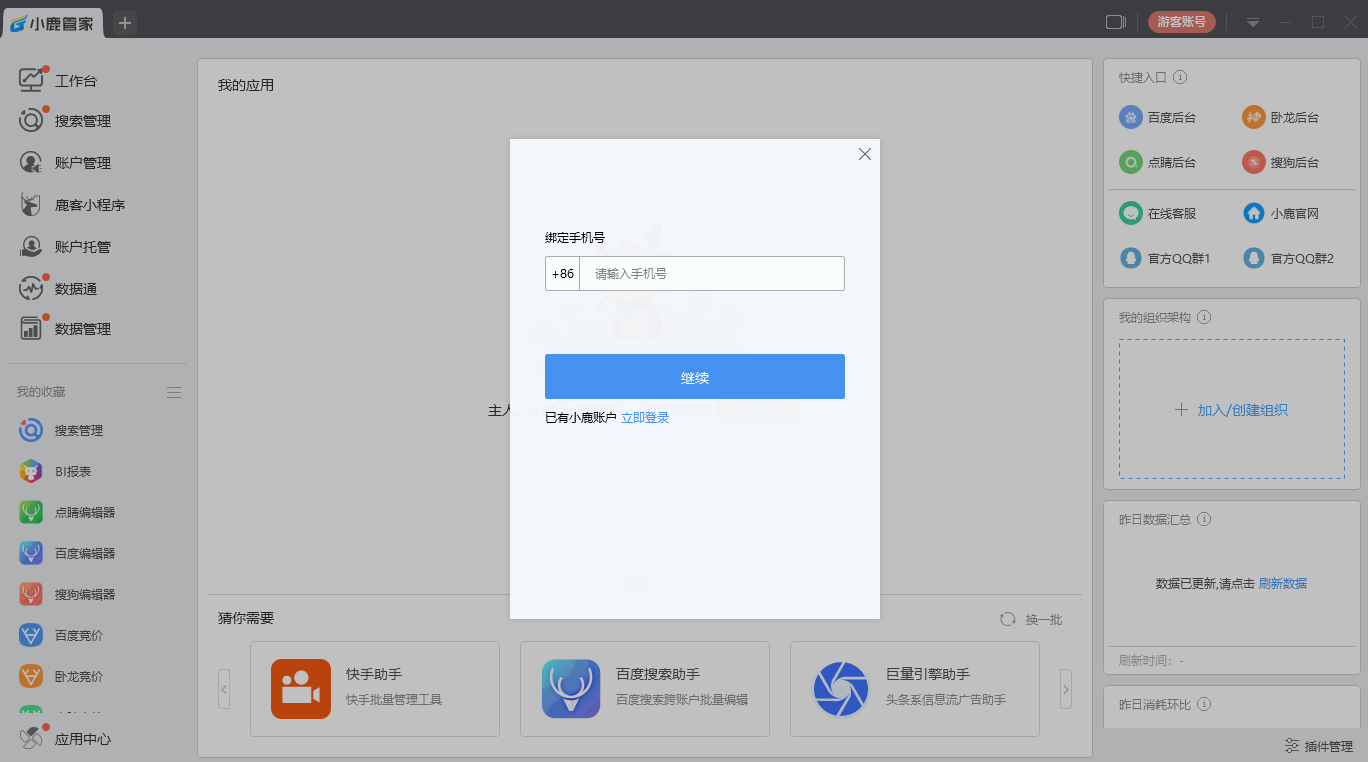
Task: Open 数据管理 from the sidebar
Action: pyautogui.click(x=66, y=329)
